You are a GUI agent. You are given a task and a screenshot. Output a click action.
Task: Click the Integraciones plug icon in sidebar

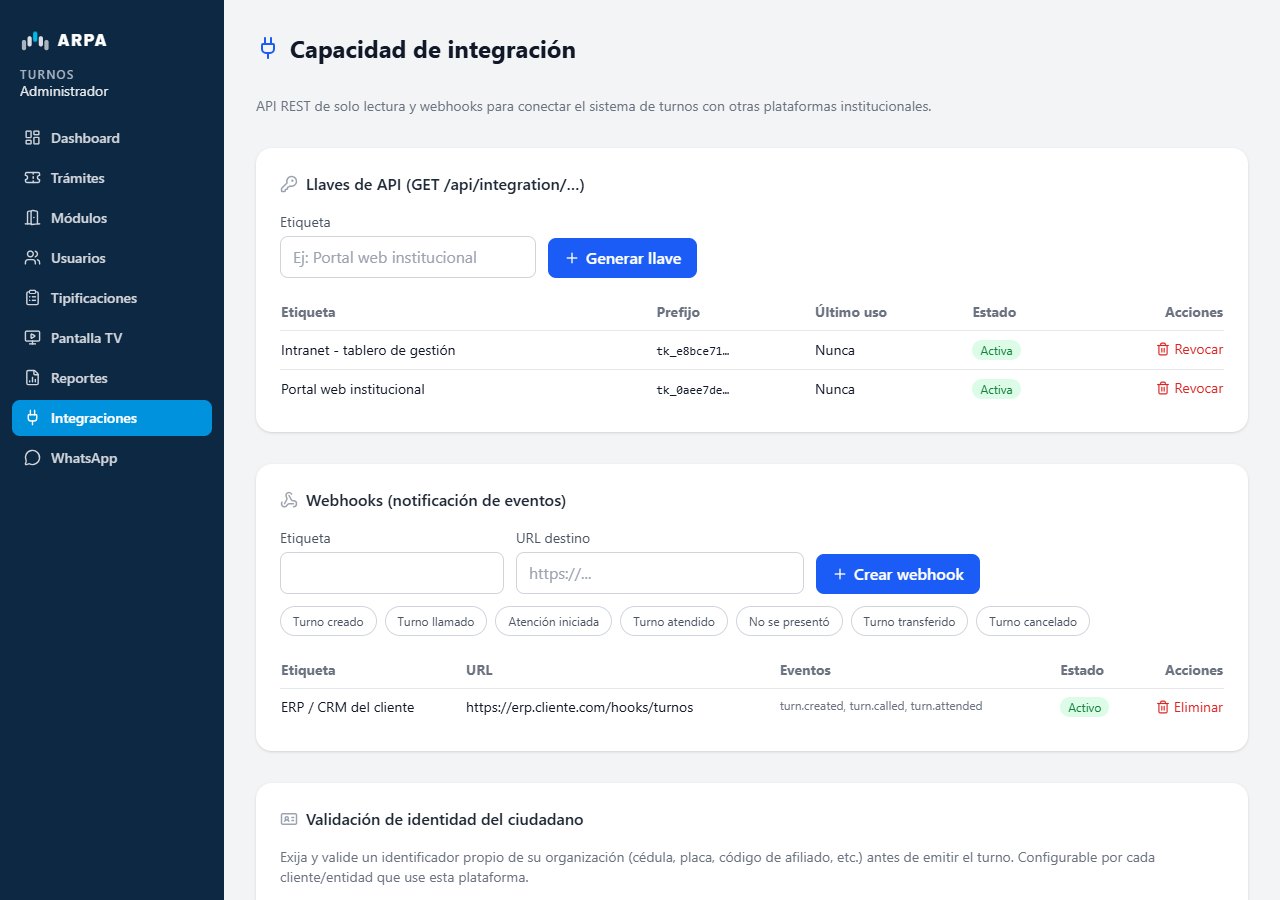tap(32, 418)
